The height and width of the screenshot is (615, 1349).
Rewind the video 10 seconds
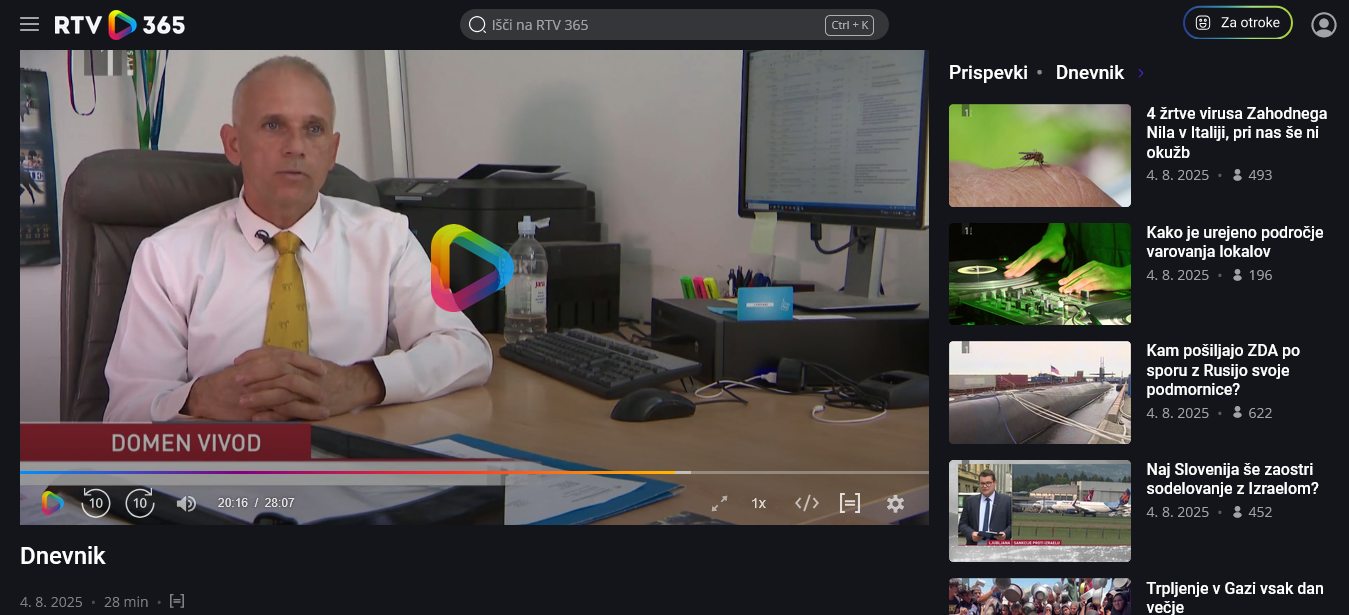click(x=95, y=503)
